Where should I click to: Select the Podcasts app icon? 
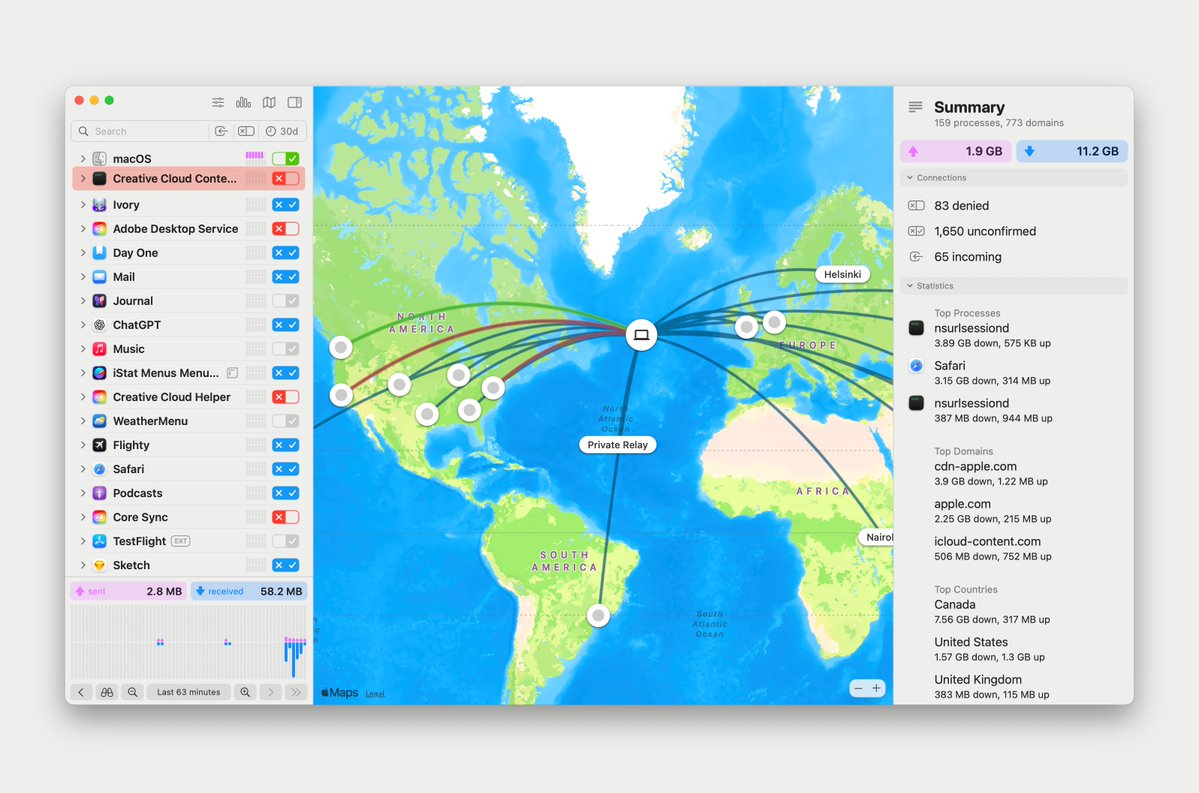[x=99, y=493]
